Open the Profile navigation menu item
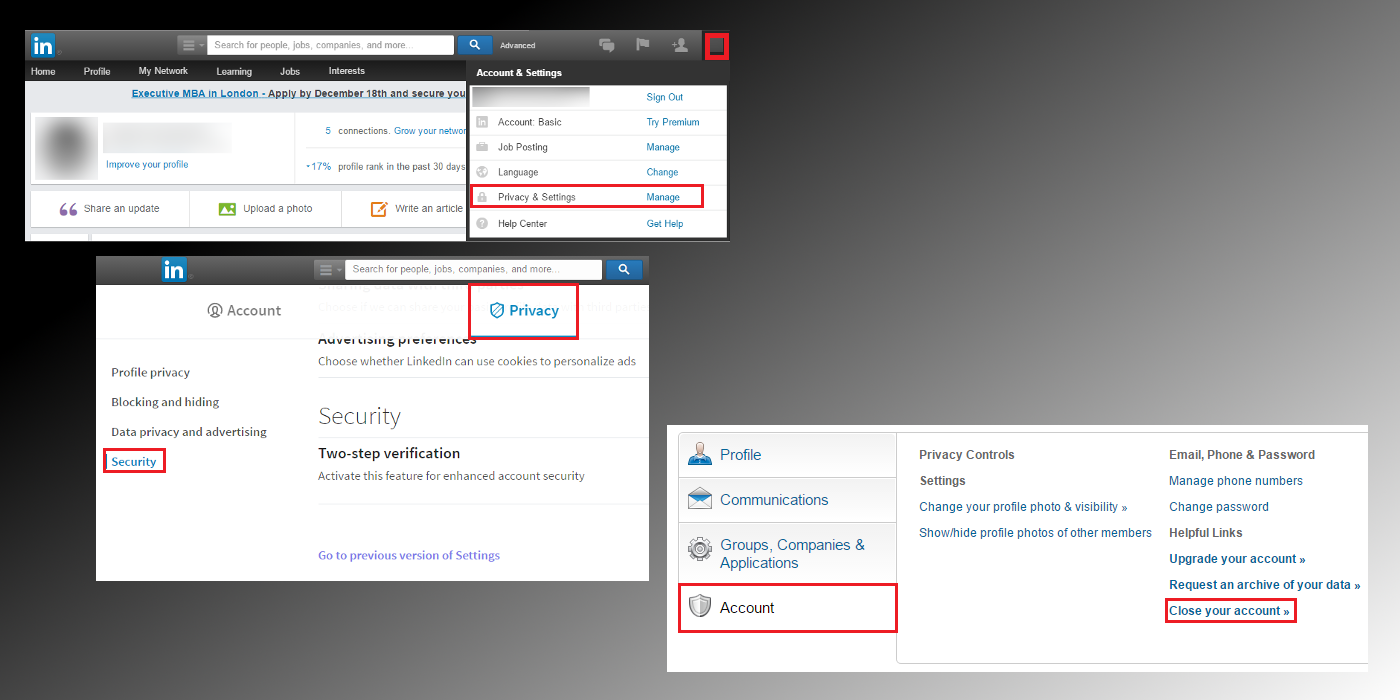The width and height of the screenshot is (1400, 700). [97, 72]
